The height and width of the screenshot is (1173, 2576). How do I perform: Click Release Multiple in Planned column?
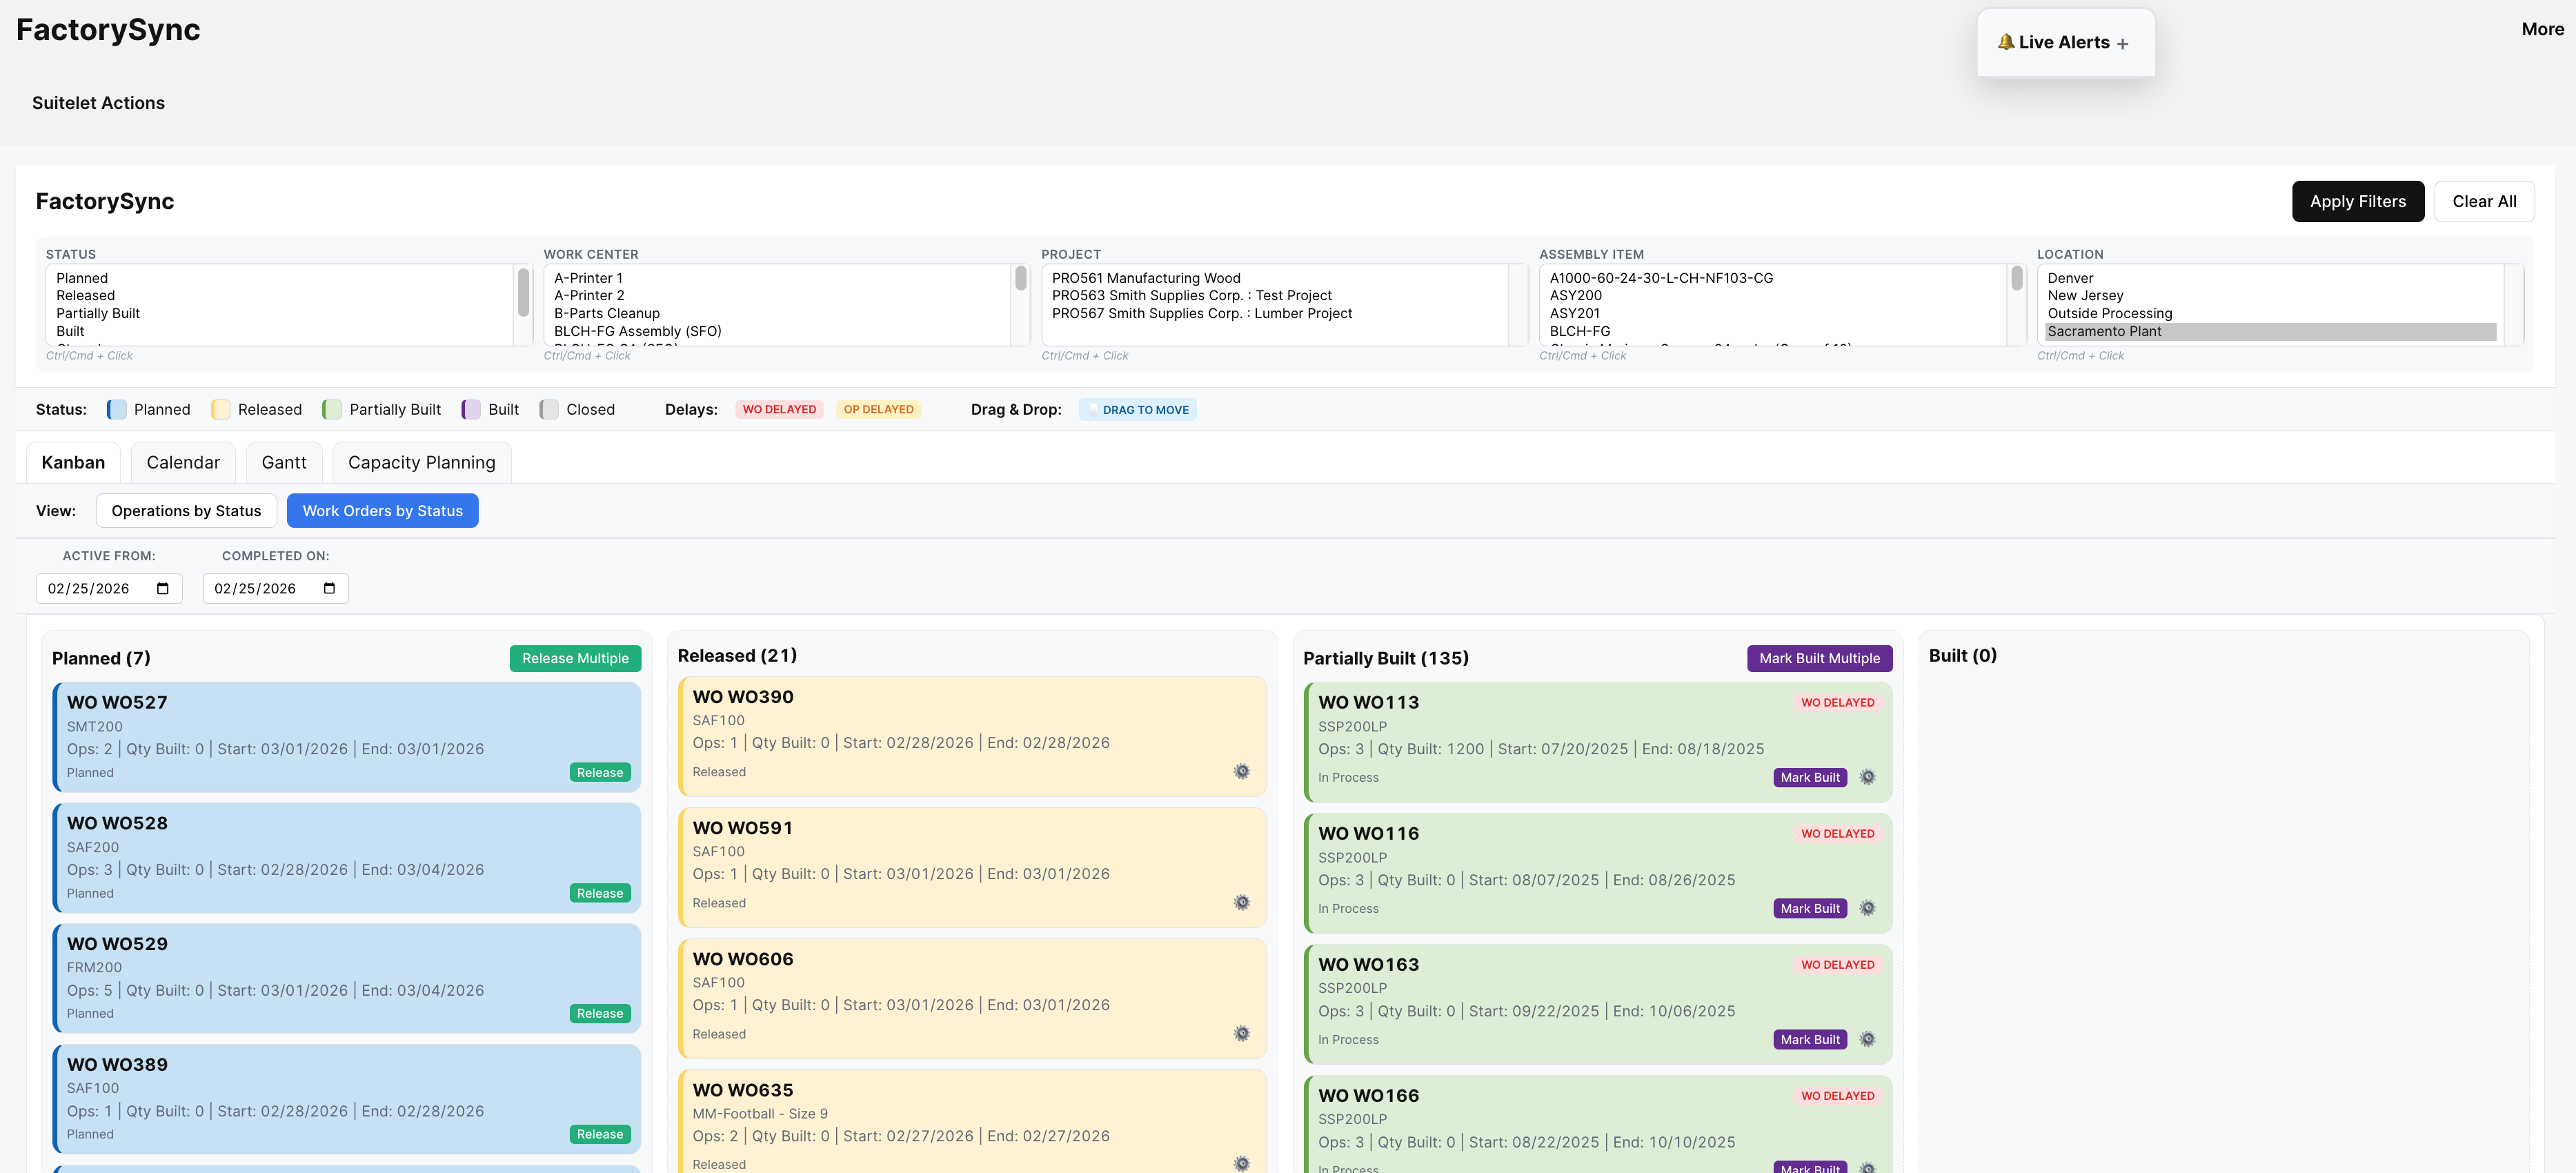click(575, 658)
